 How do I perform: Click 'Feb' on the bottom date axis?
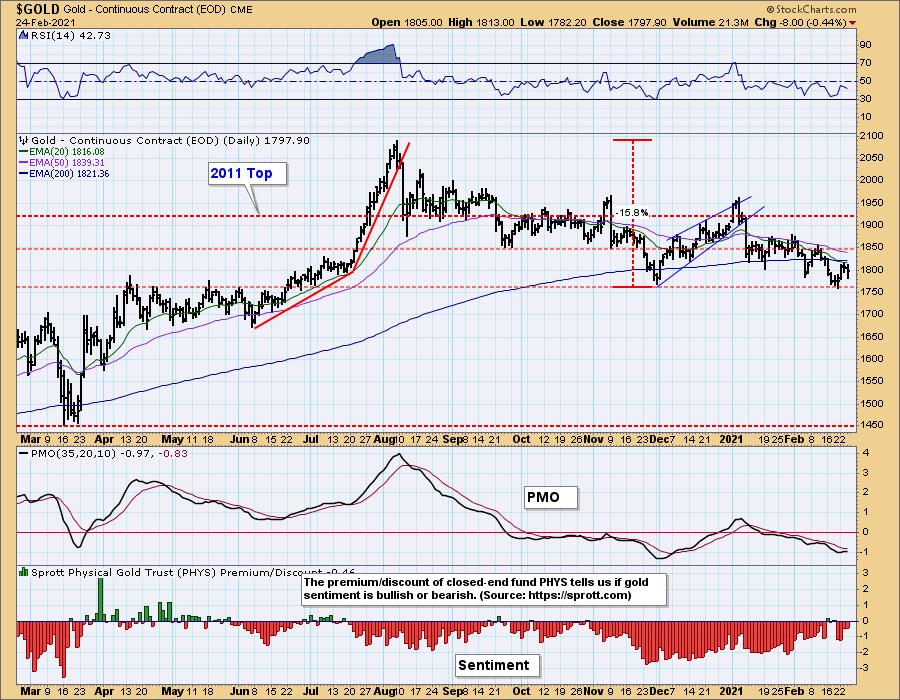coord(793,691)
